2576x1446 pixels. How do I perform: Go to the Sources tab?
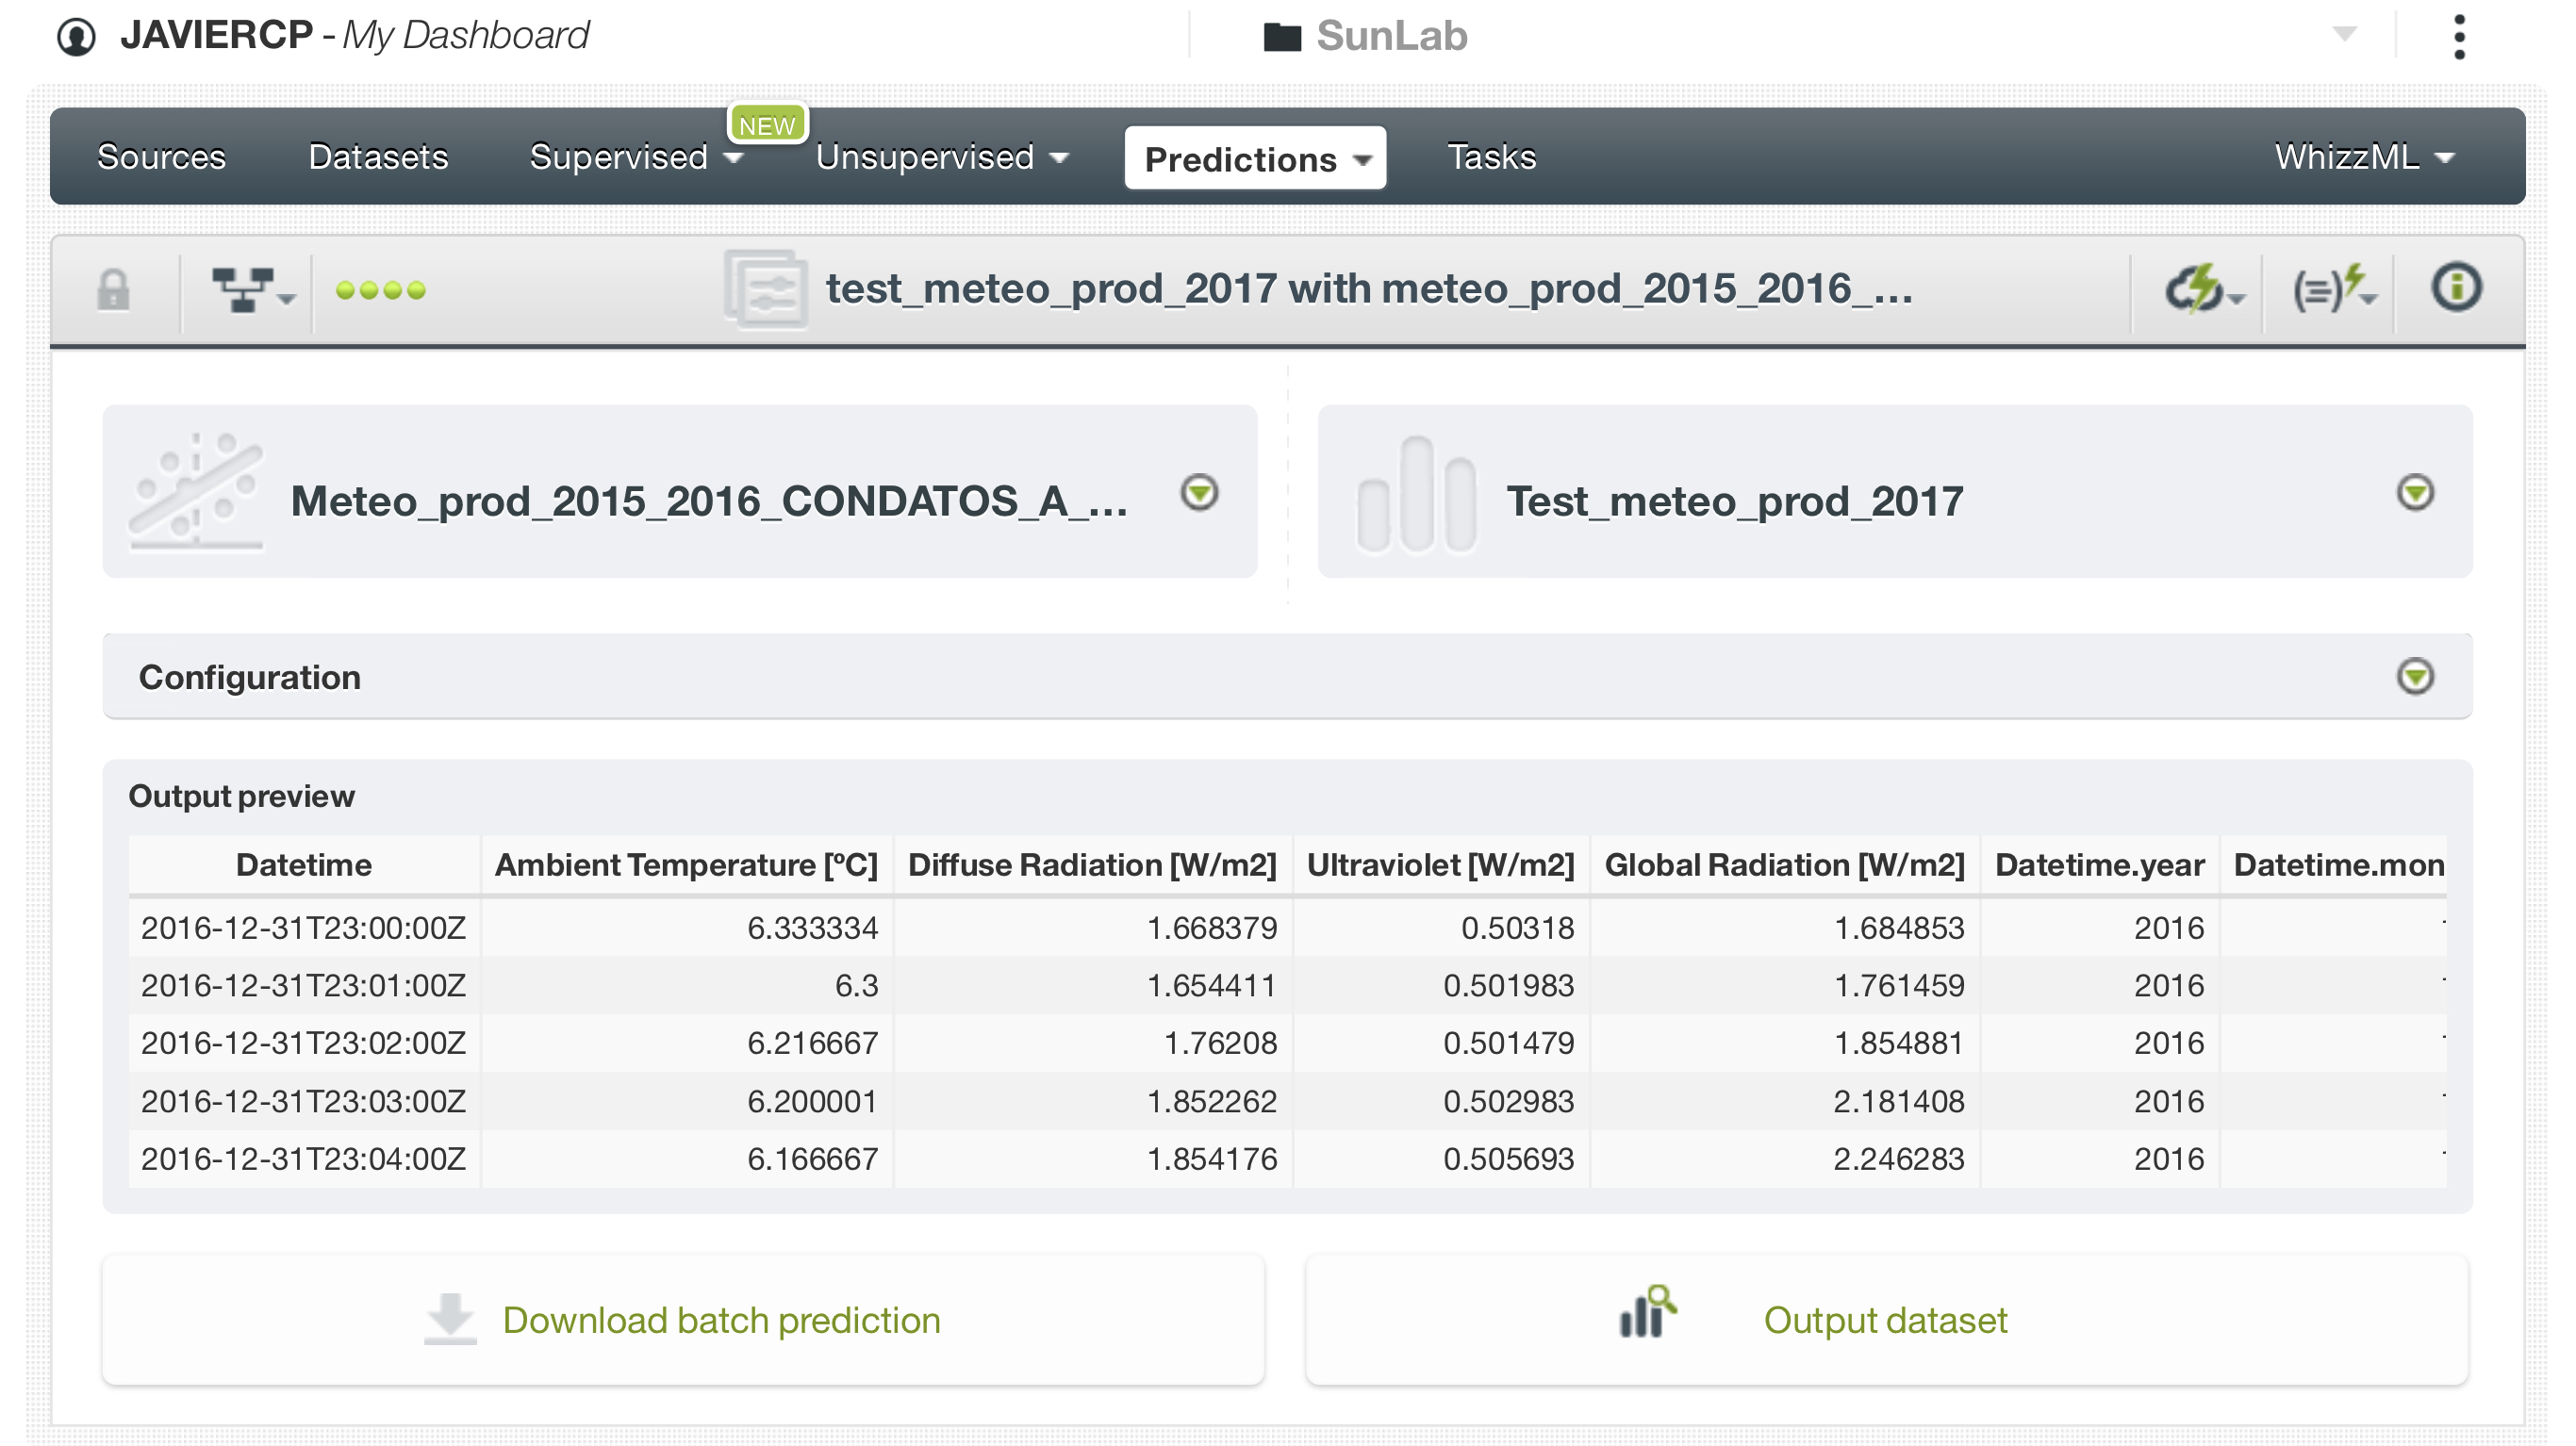coord(161,158)
